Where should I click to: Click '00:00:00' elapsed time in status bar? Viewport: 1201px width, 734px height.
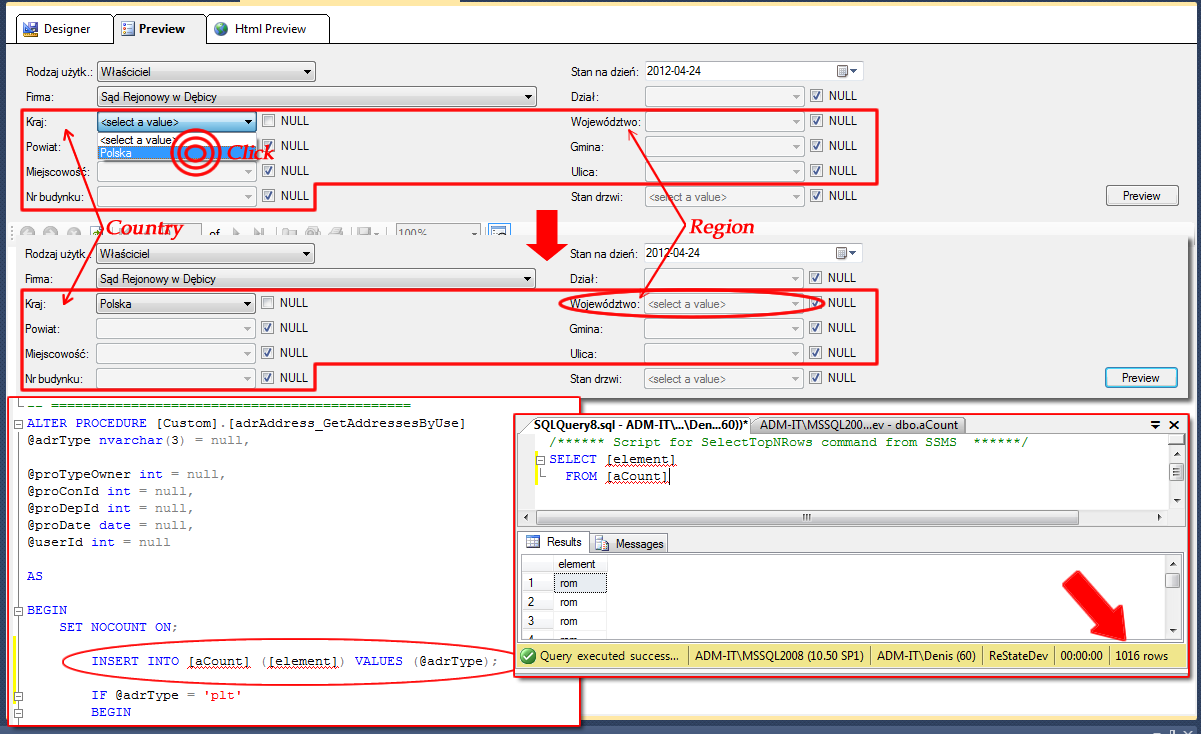1081,656
